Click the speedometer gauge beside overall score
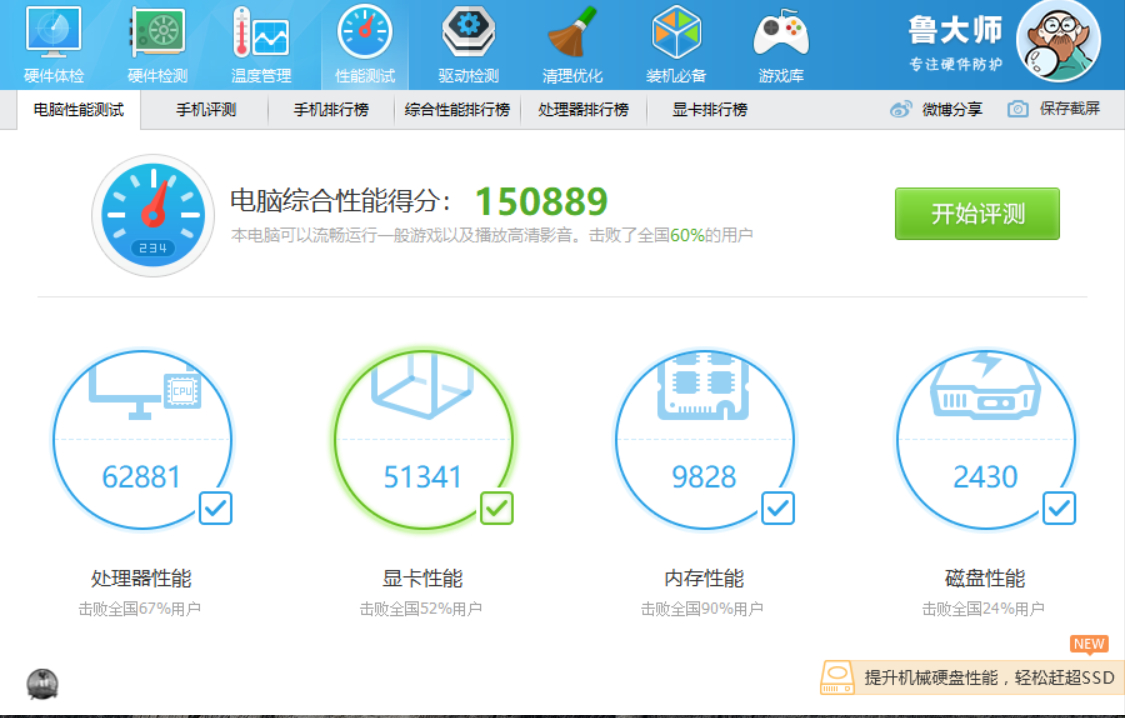 tap(153, 215)
